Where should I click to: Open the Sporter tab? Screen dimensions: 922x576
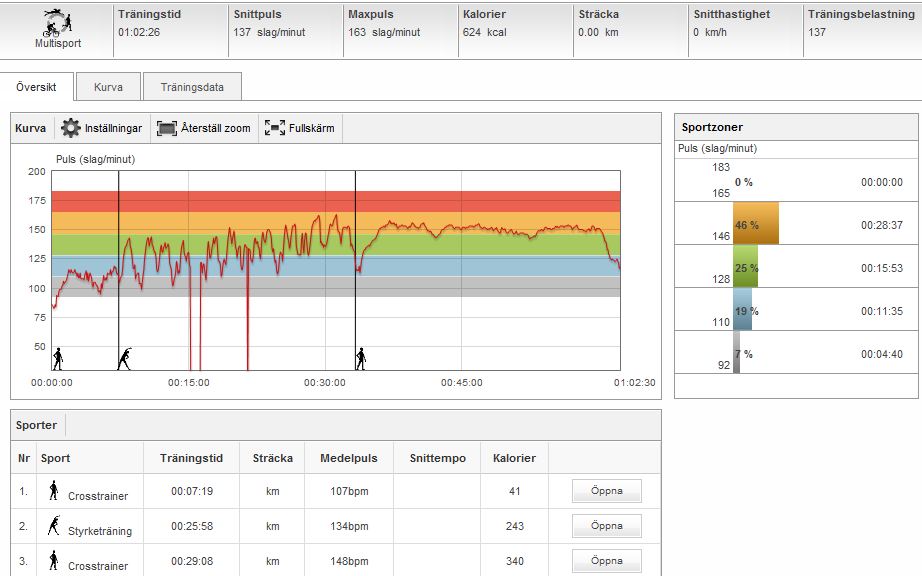[x=37, y=425]
